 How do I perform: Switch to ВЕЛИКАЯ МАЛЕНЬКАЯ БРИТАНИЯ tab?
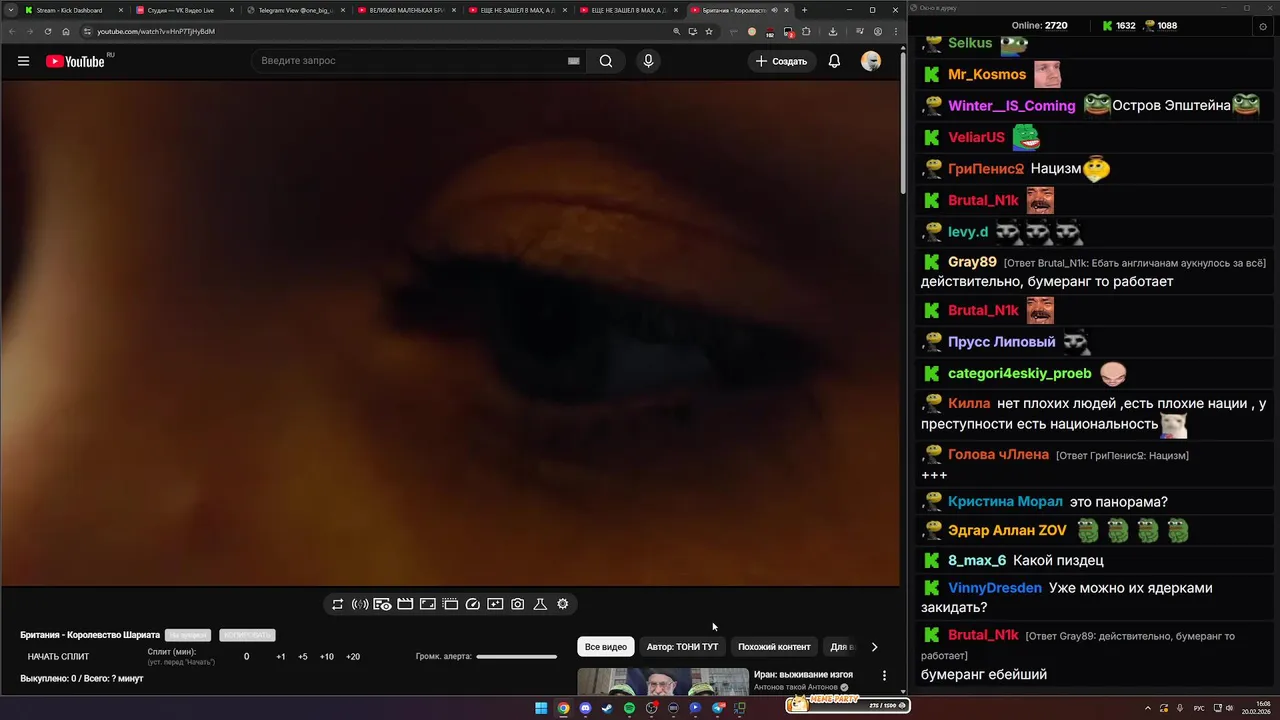[x=407, y=10]
